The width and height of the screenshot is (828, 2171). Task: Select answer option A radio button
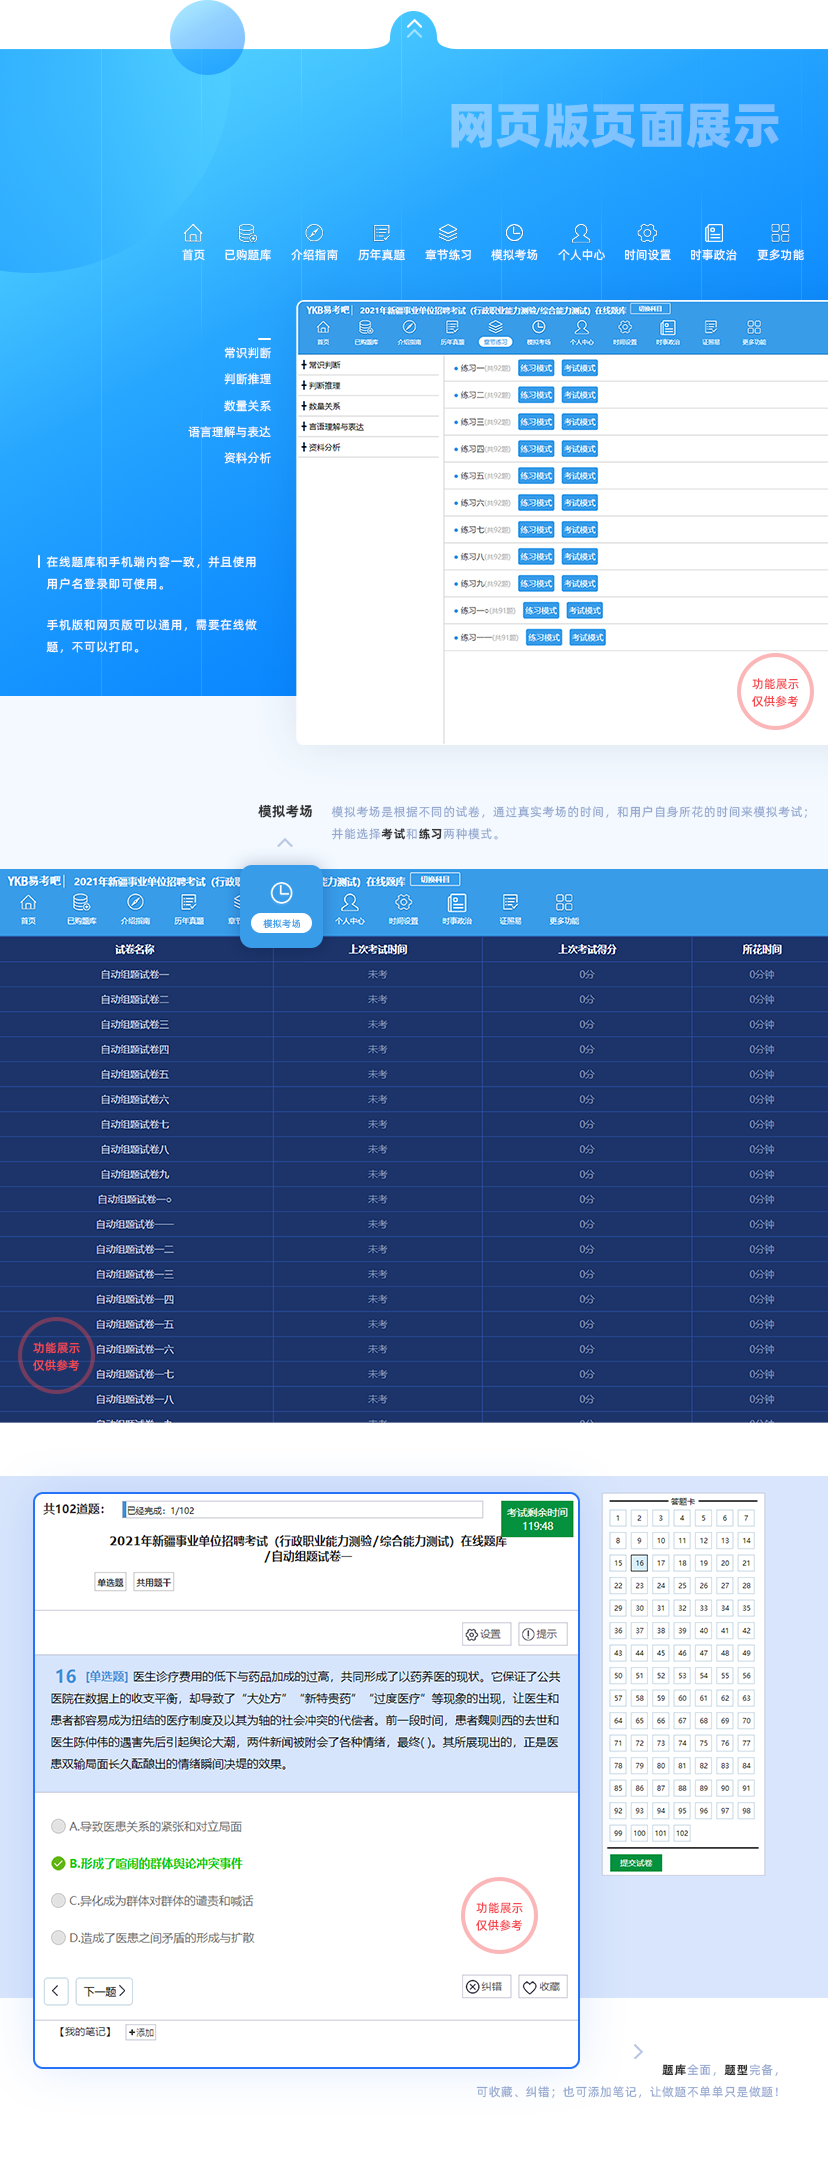click(58, 1826)
